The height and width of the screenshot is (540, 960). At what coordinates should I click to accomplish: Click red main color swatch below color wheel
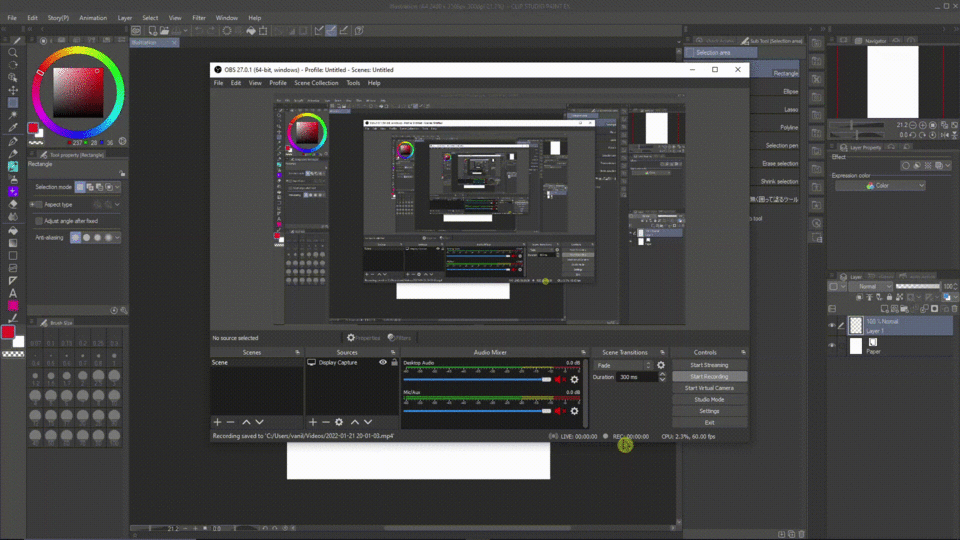coord(32,128)
